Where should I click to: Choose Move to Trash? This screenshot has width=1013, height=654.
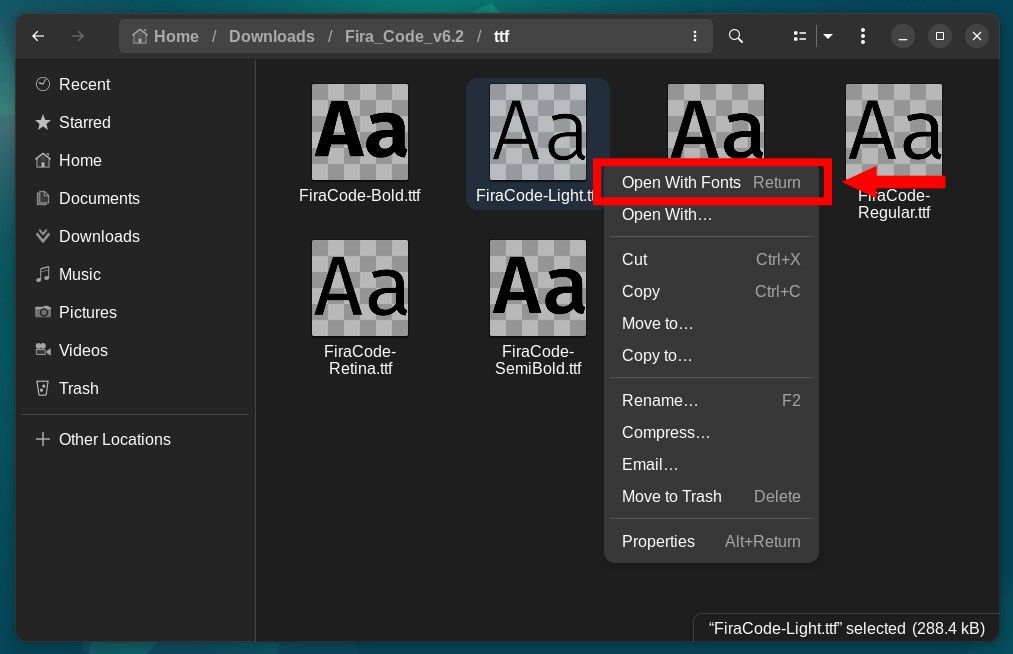click(x=711, y=496)
